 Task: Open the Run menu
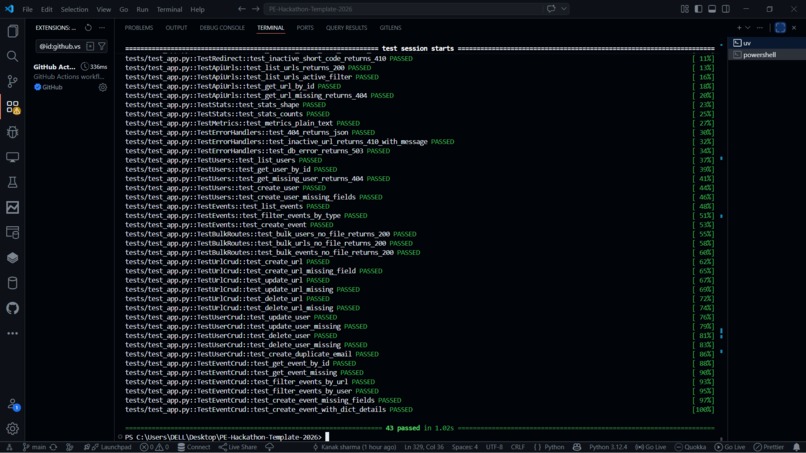coord(142,9)
